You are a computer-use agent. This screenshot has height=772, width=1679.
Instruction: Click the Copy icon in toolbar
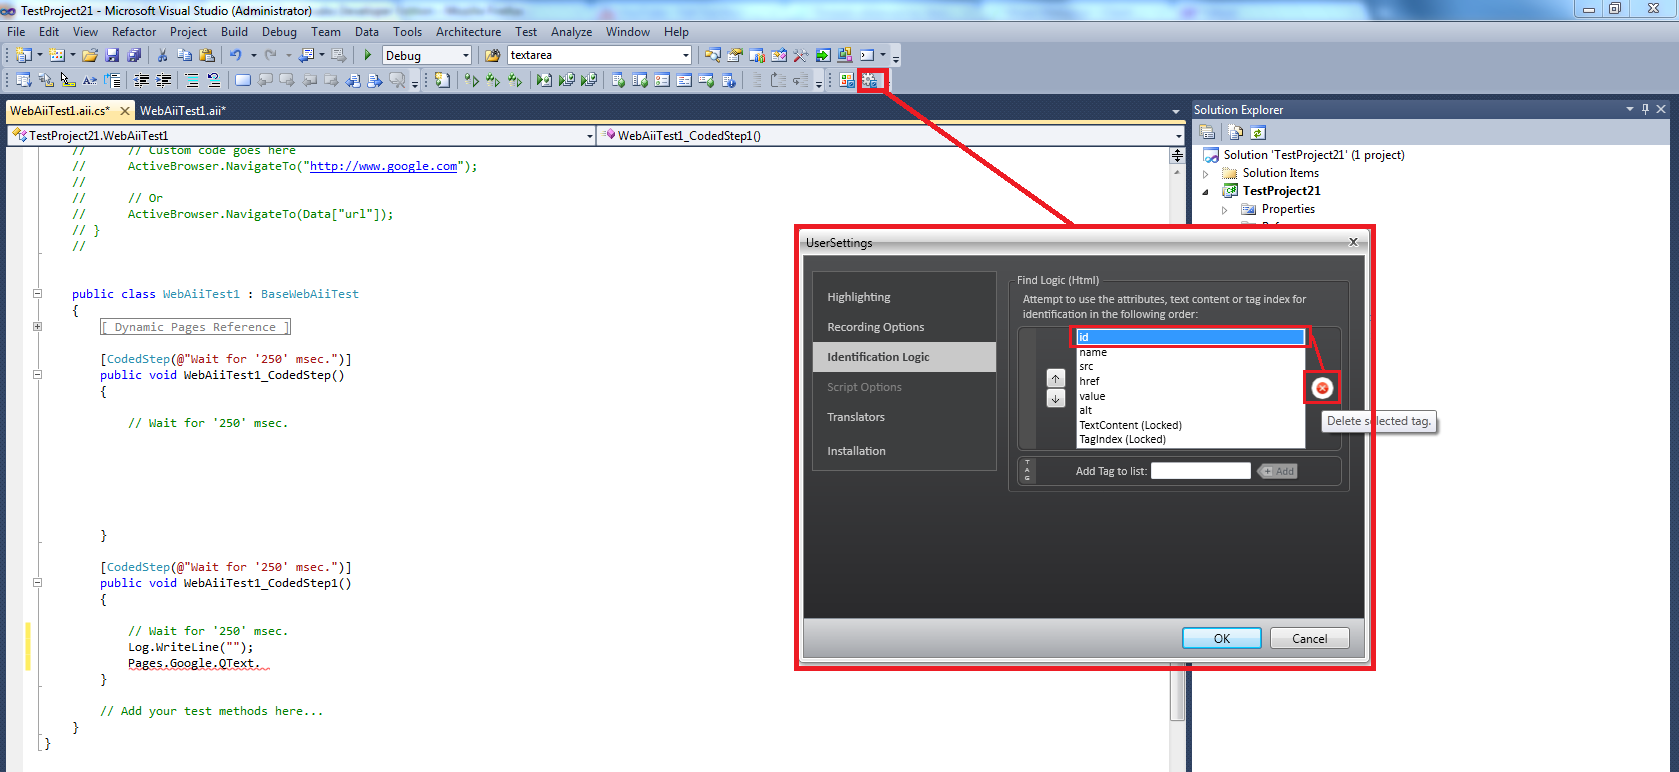coord(184,55)
